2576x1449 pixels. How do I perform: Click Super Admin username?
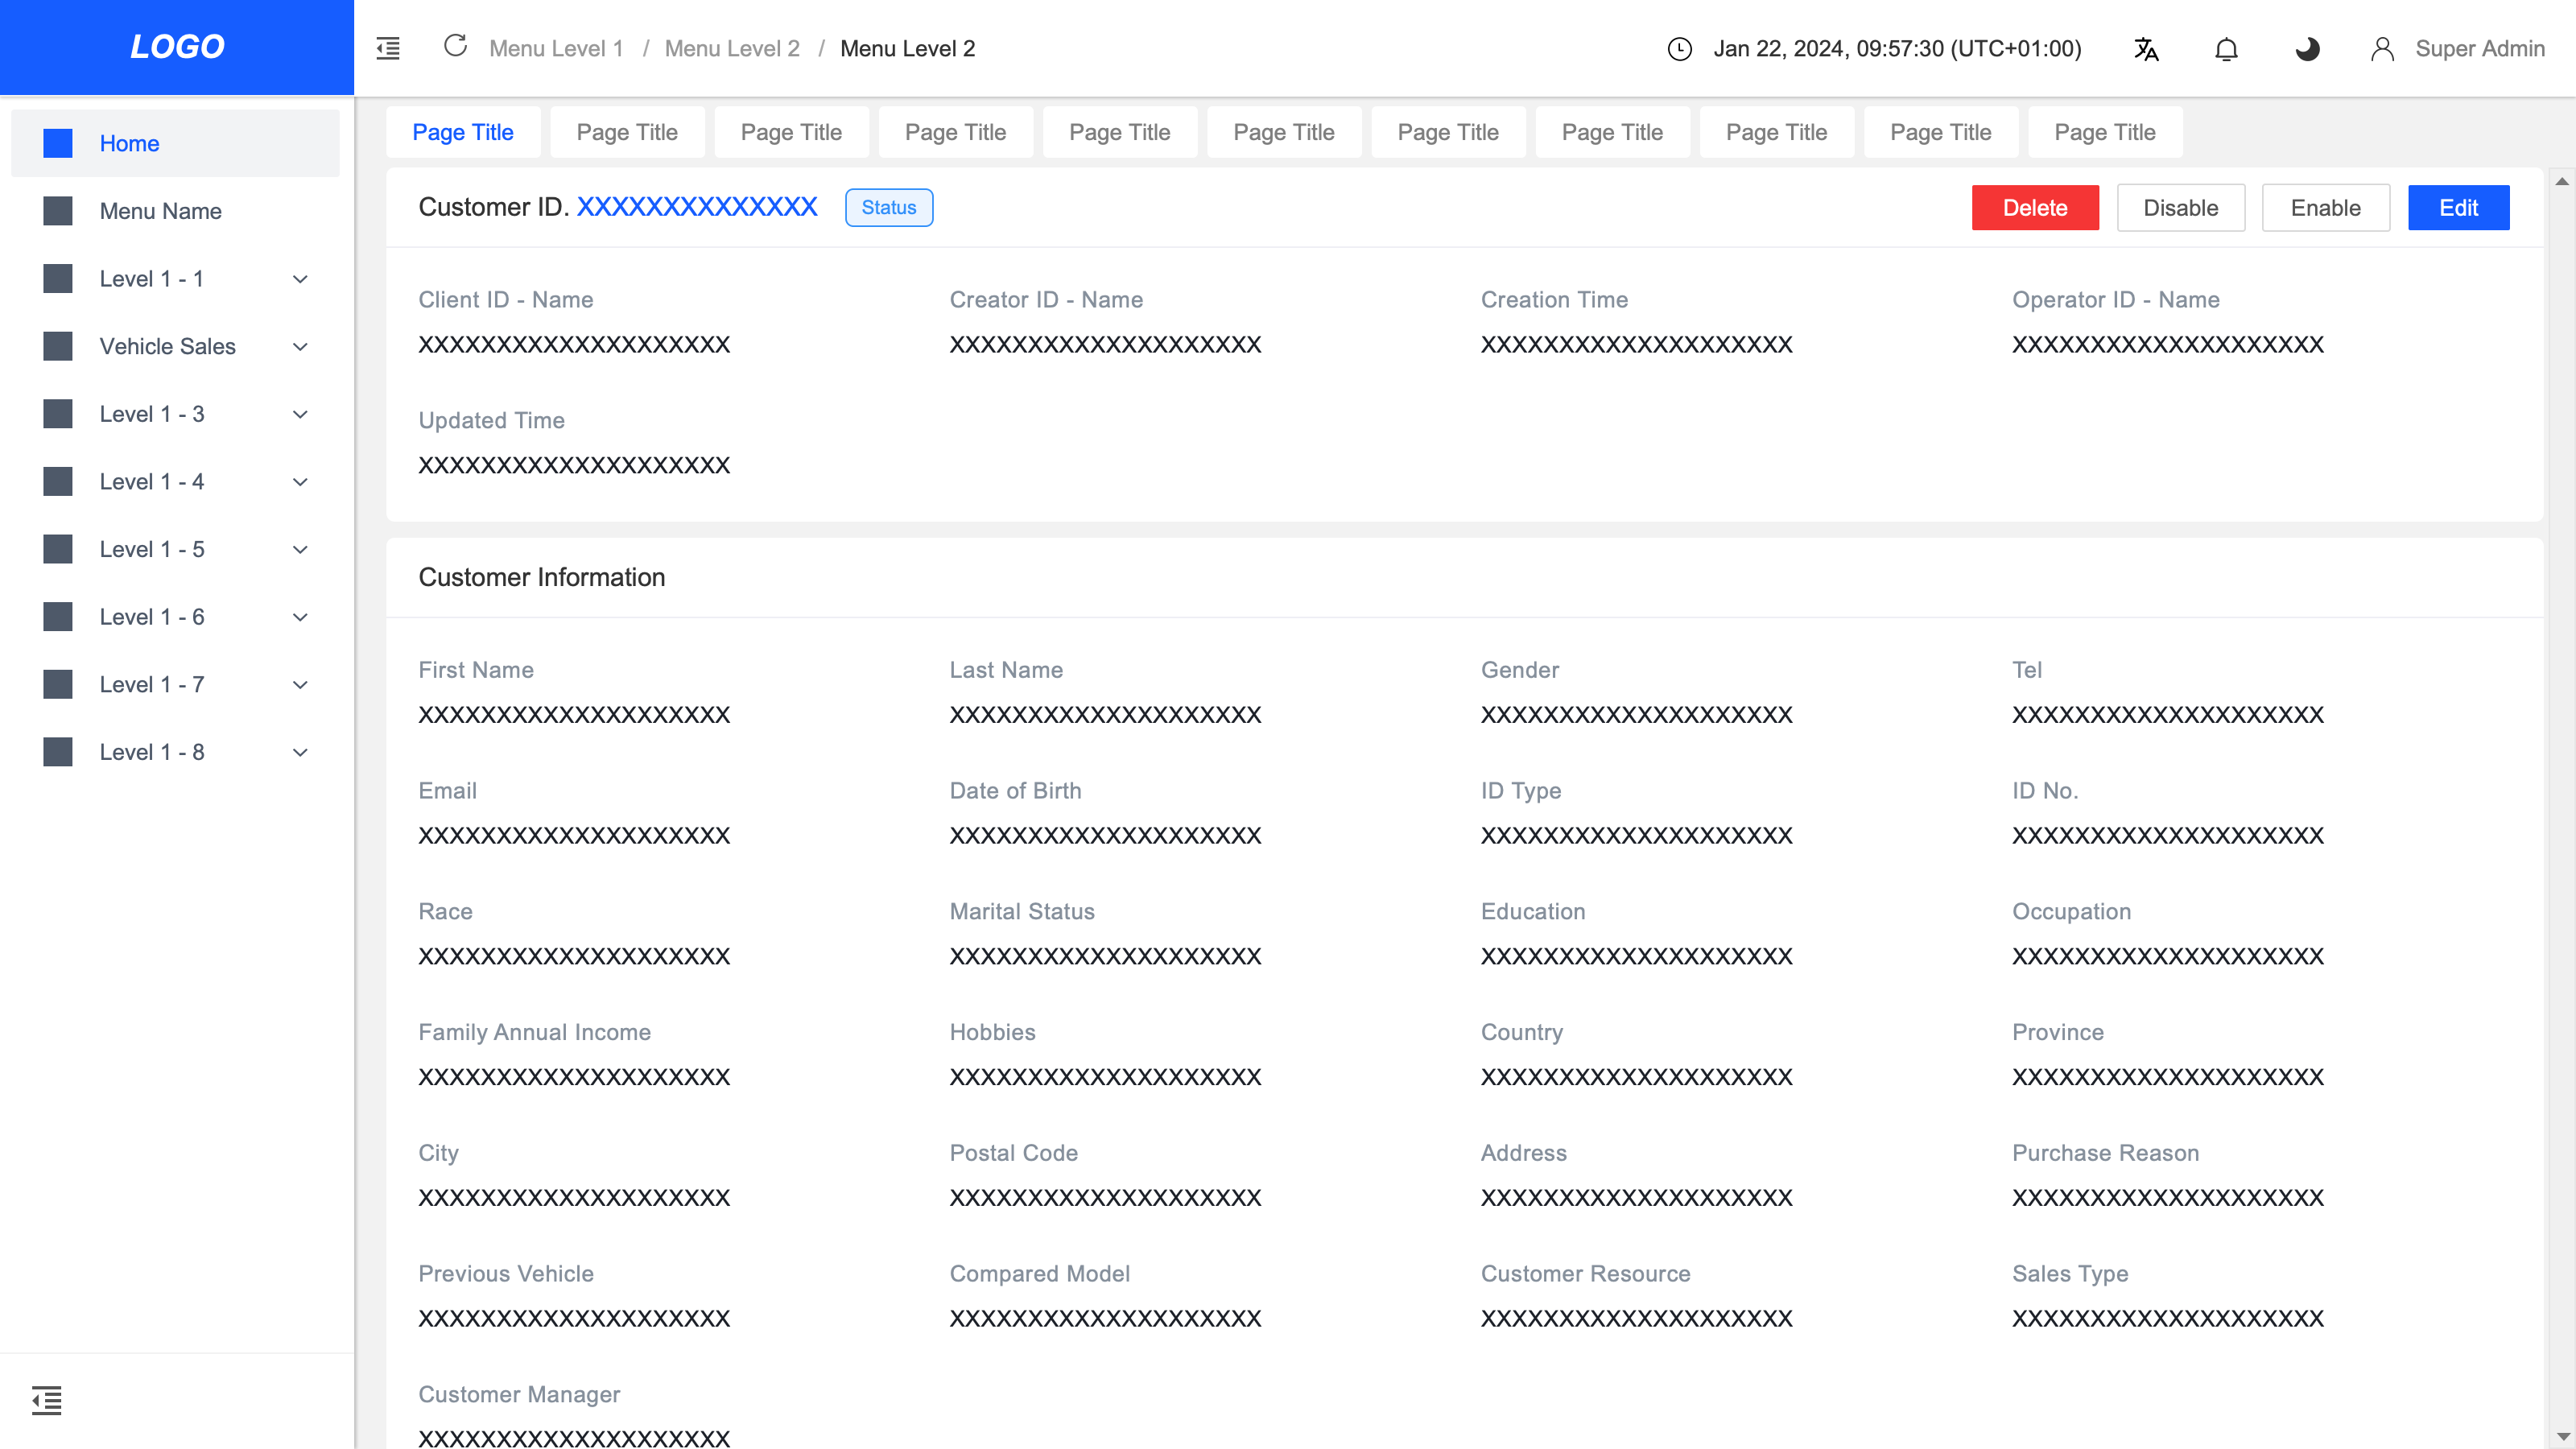click(x=2480, y=48)
